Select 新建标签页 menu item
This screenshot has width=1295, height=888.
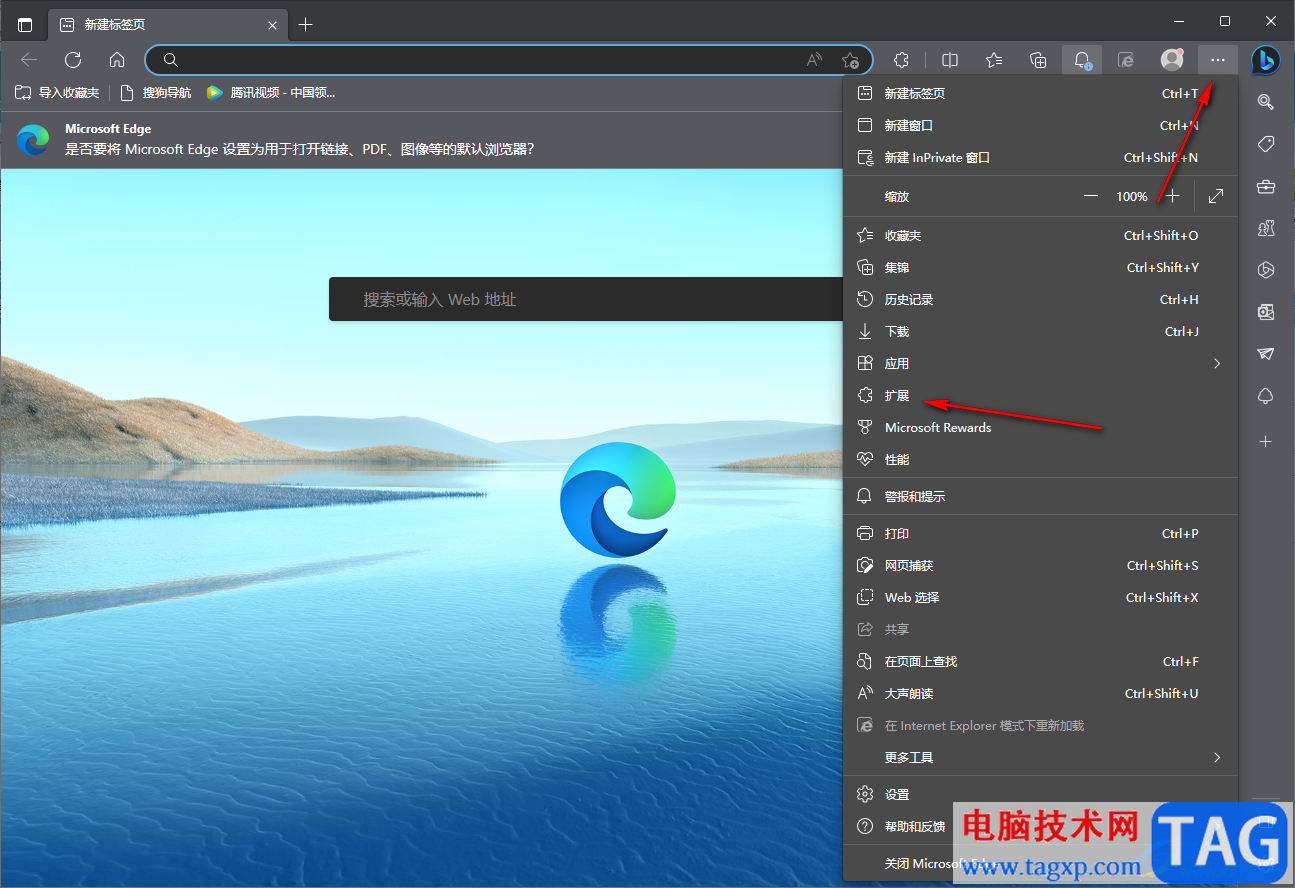[1041, 93]
